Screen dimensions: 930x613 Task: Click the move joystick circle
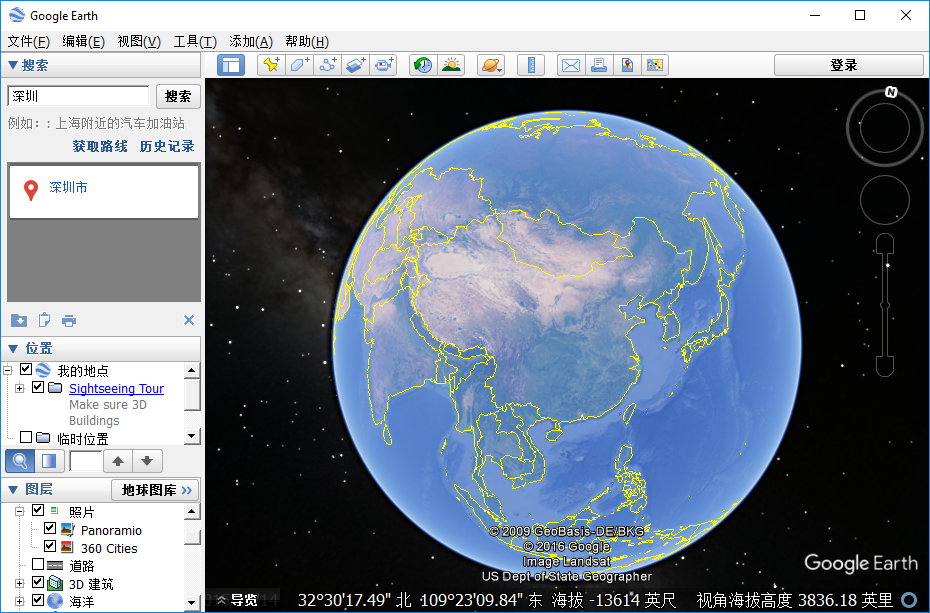pyautogui.click(x=884, y=200)
